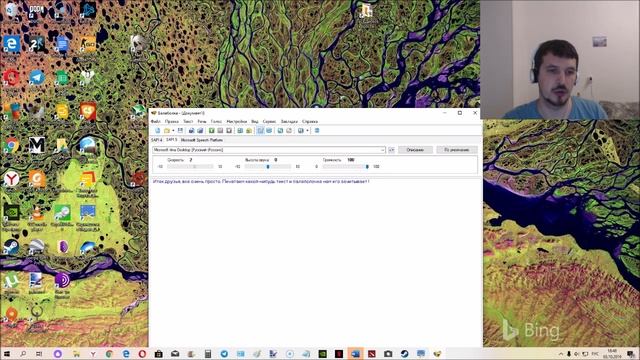Open taskbar search magnifier
This screenshot has height=360, width=640.
click(23, 354)
